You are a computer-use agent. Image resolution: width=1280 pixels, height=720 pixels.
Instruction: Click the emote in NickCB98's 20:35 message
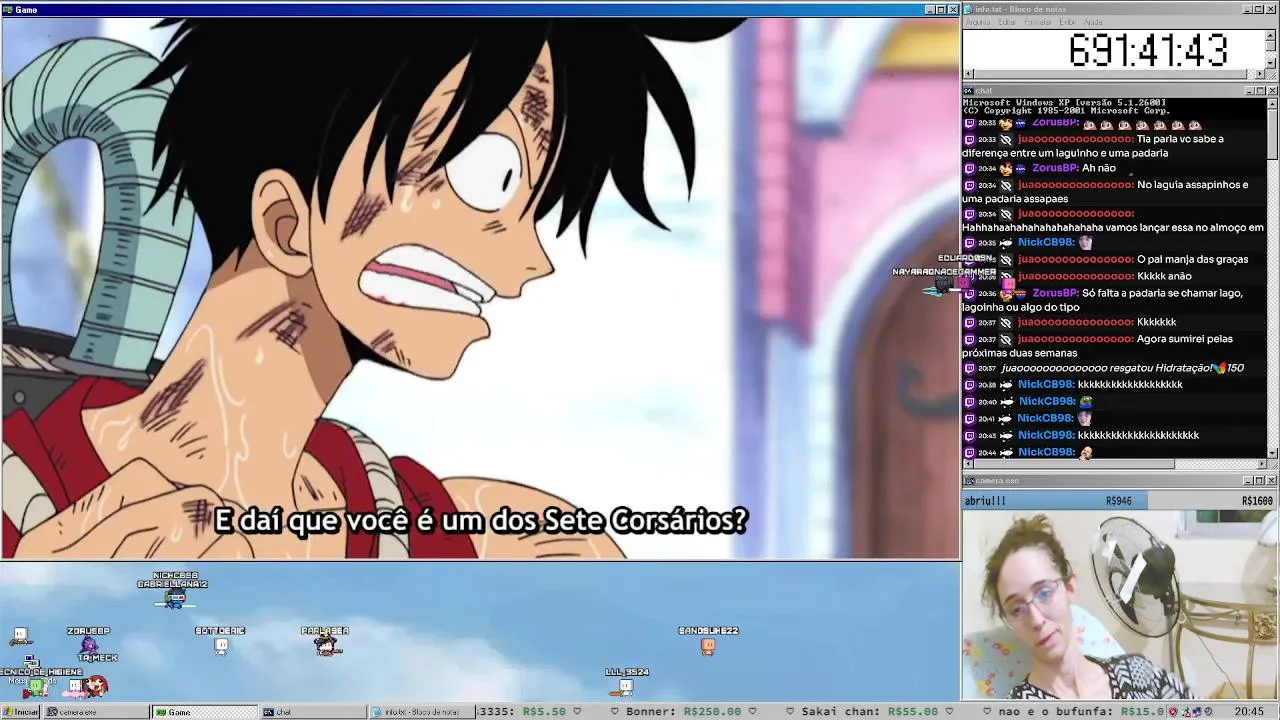1086,242
